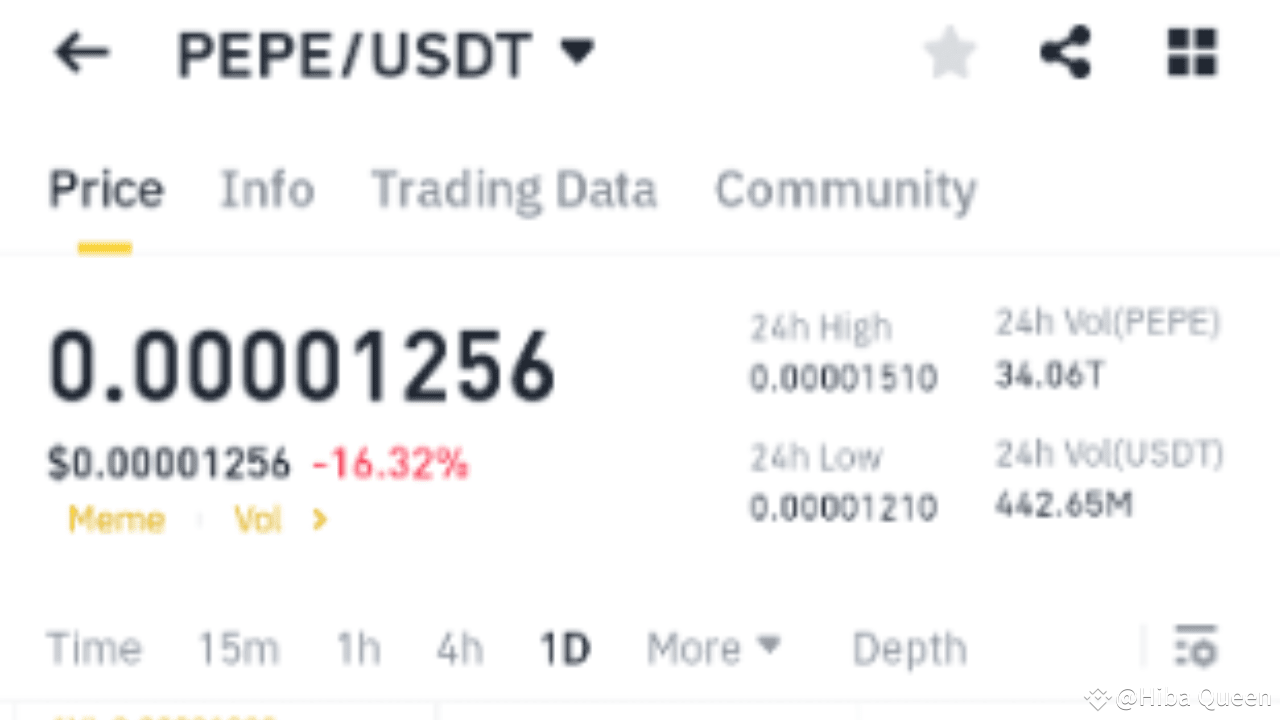Expand the Vol details chevron

(320, 519)
